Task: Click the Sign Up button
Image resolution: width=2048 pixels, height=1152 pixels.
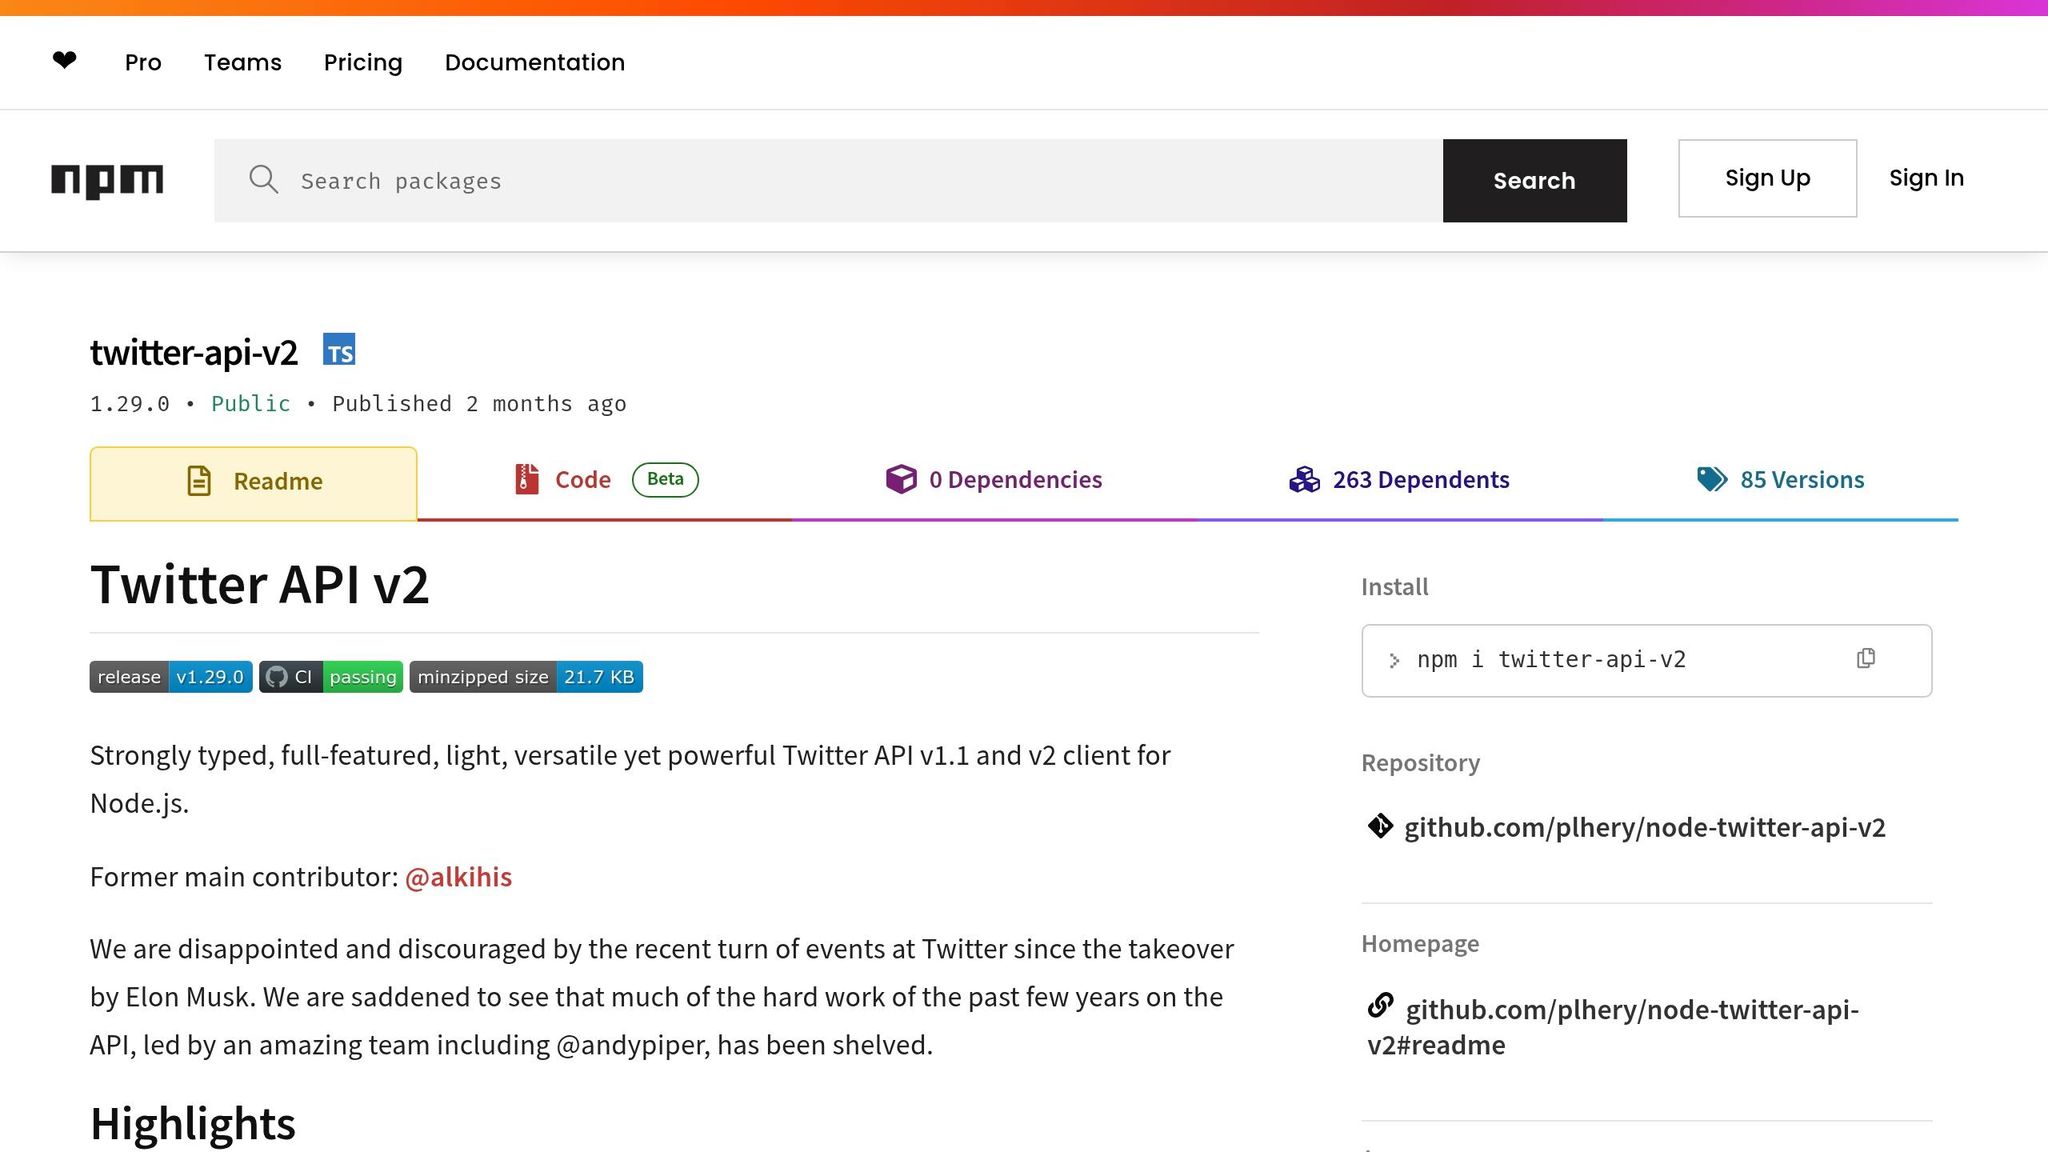Action: point(1767,178)
